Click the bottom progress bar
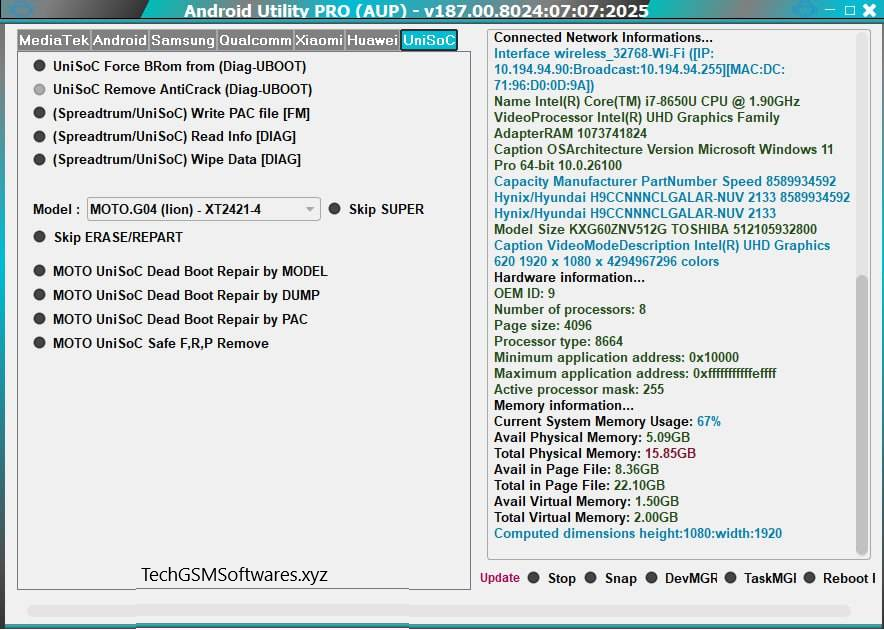884x630 pixels. (439, 611)
